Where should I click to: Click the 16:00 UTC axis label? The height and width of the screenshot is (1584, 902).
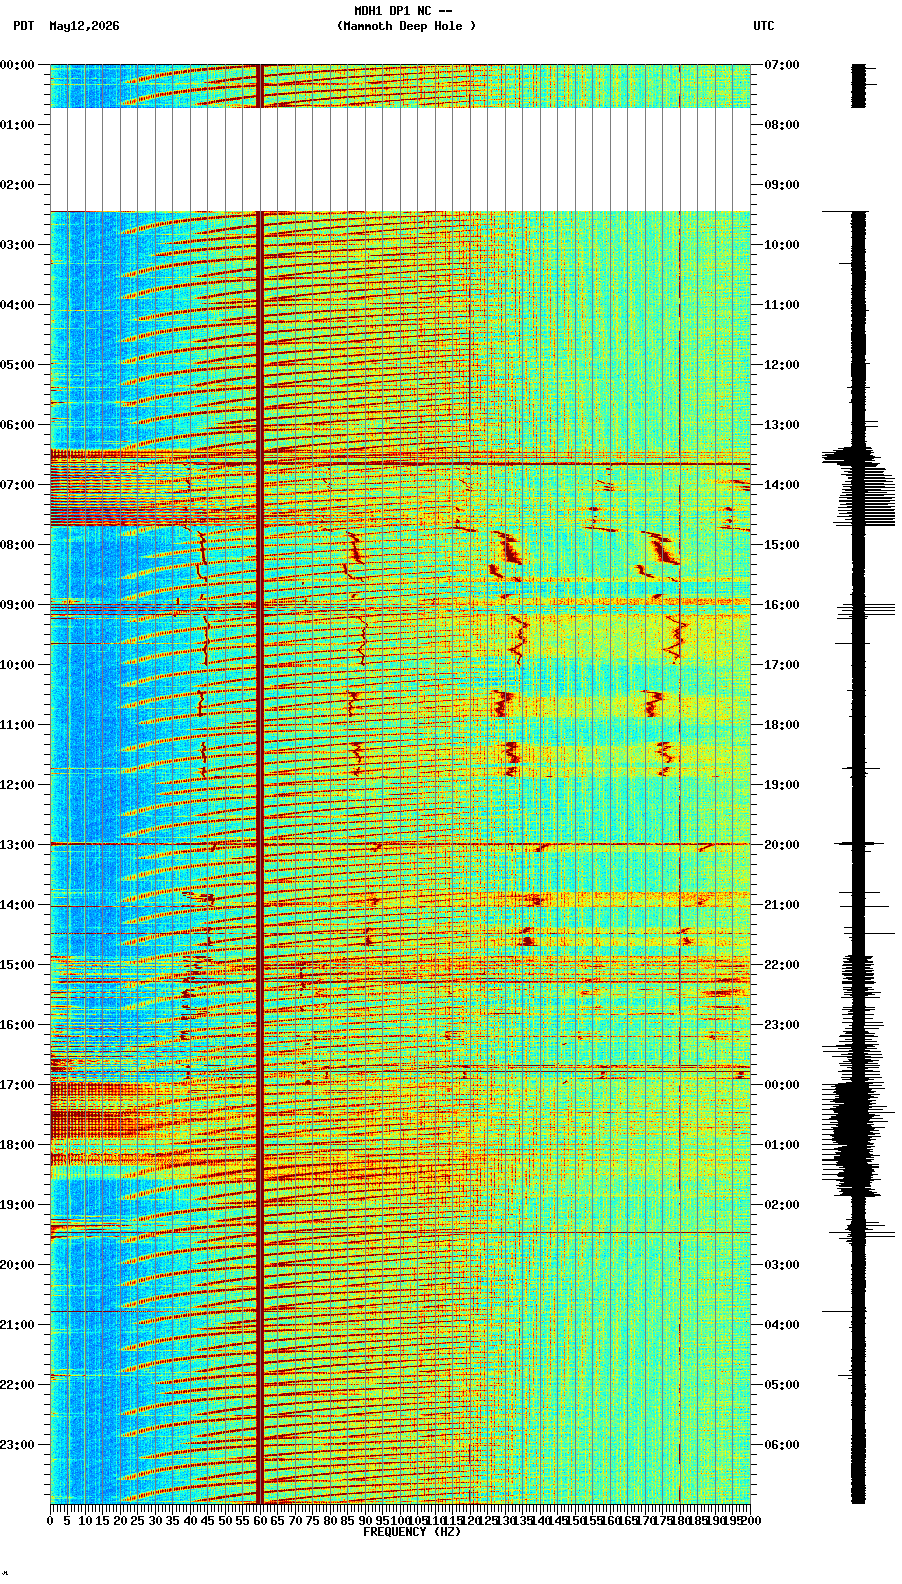pyautogui.click(x=782, y=604)
